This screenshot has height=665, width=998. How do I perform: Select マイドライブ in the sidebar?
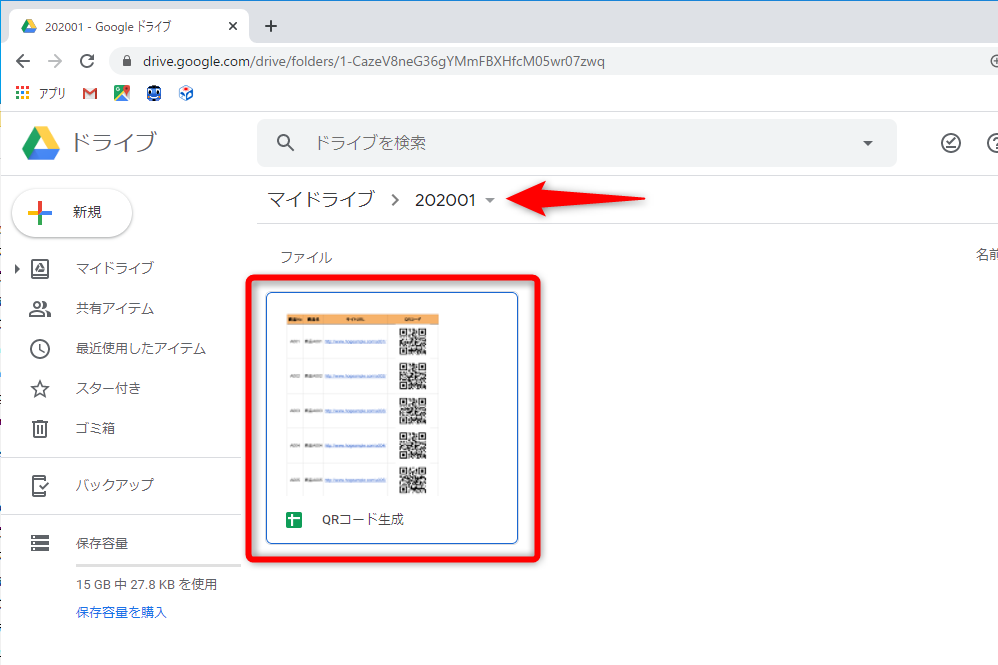[115, 269]
